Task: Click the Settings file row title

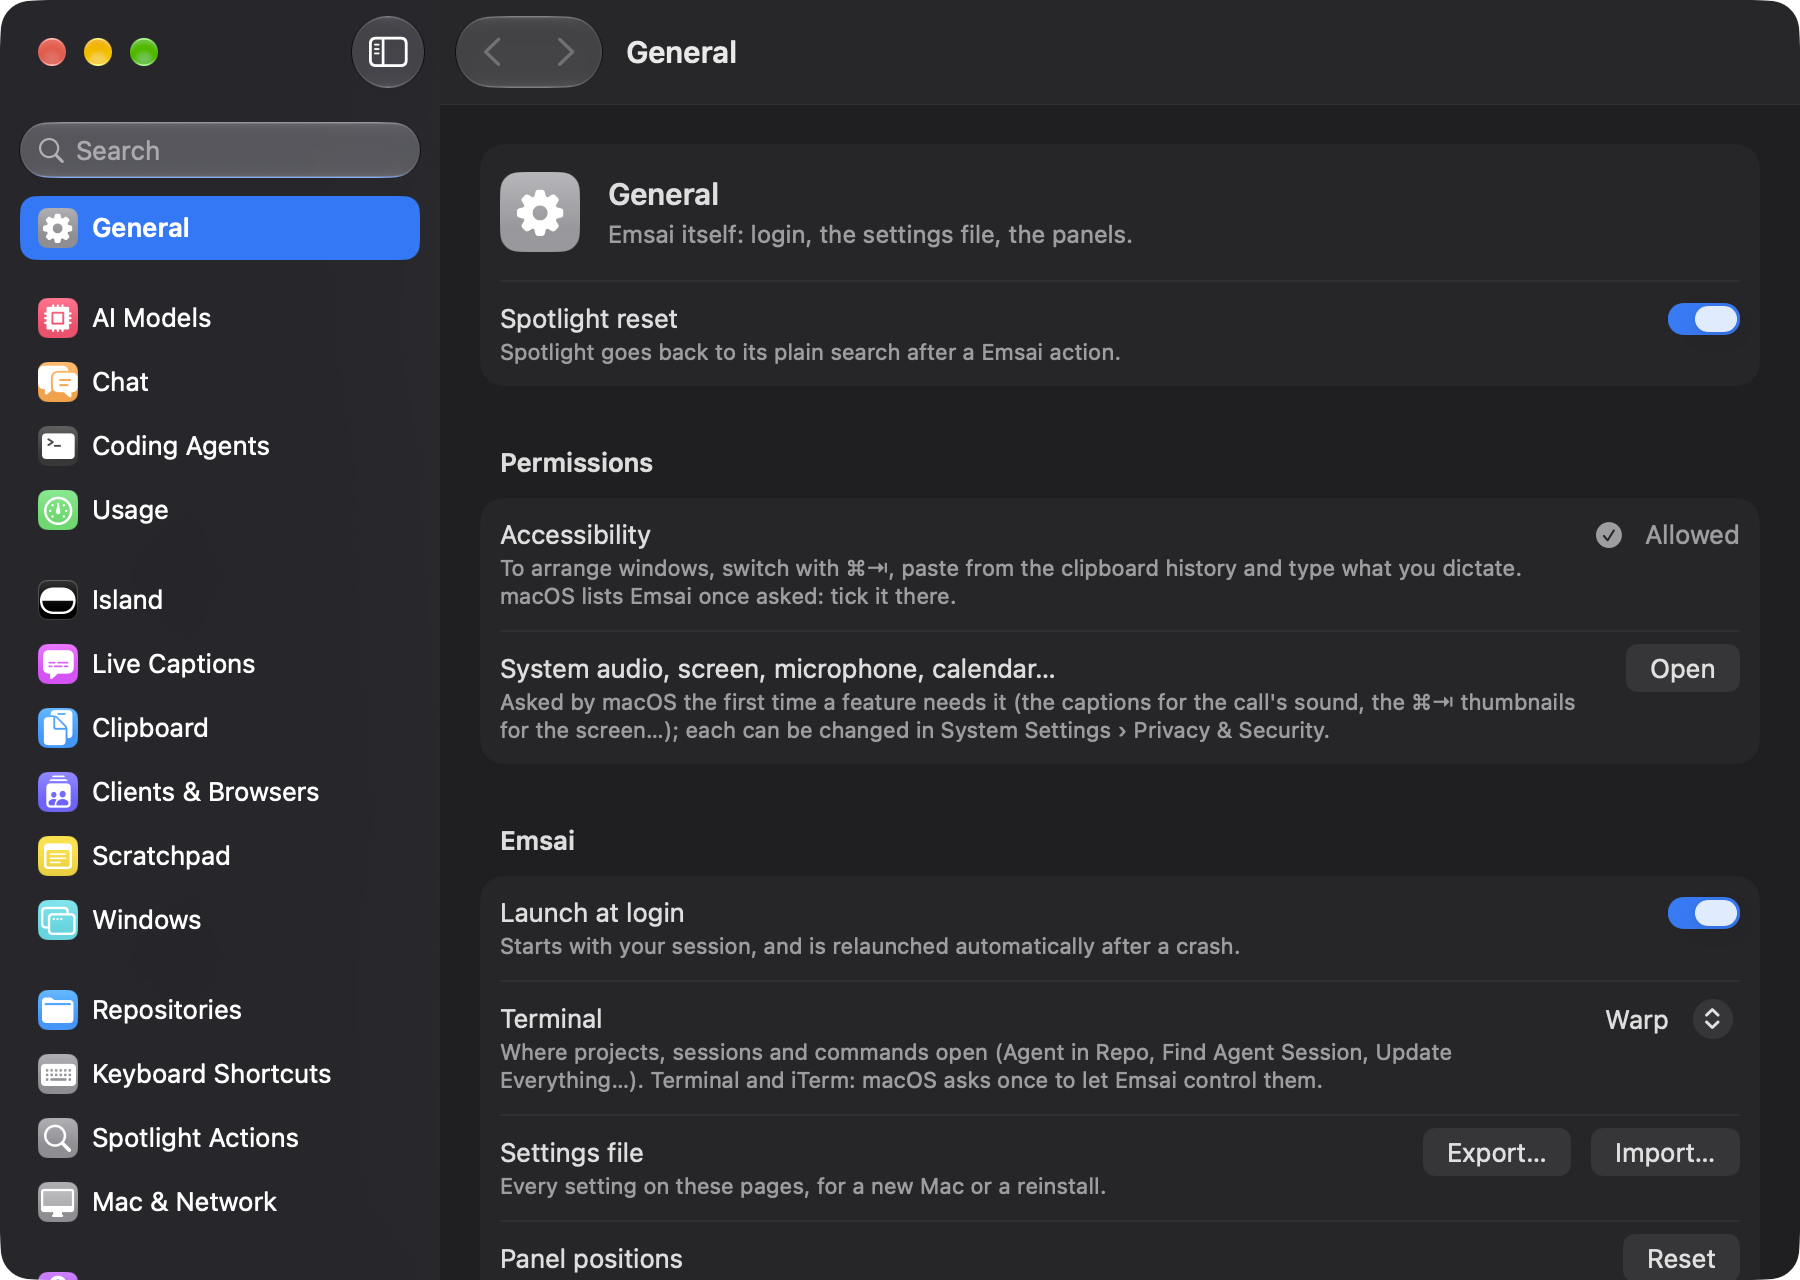Action: click(571, 1153)
